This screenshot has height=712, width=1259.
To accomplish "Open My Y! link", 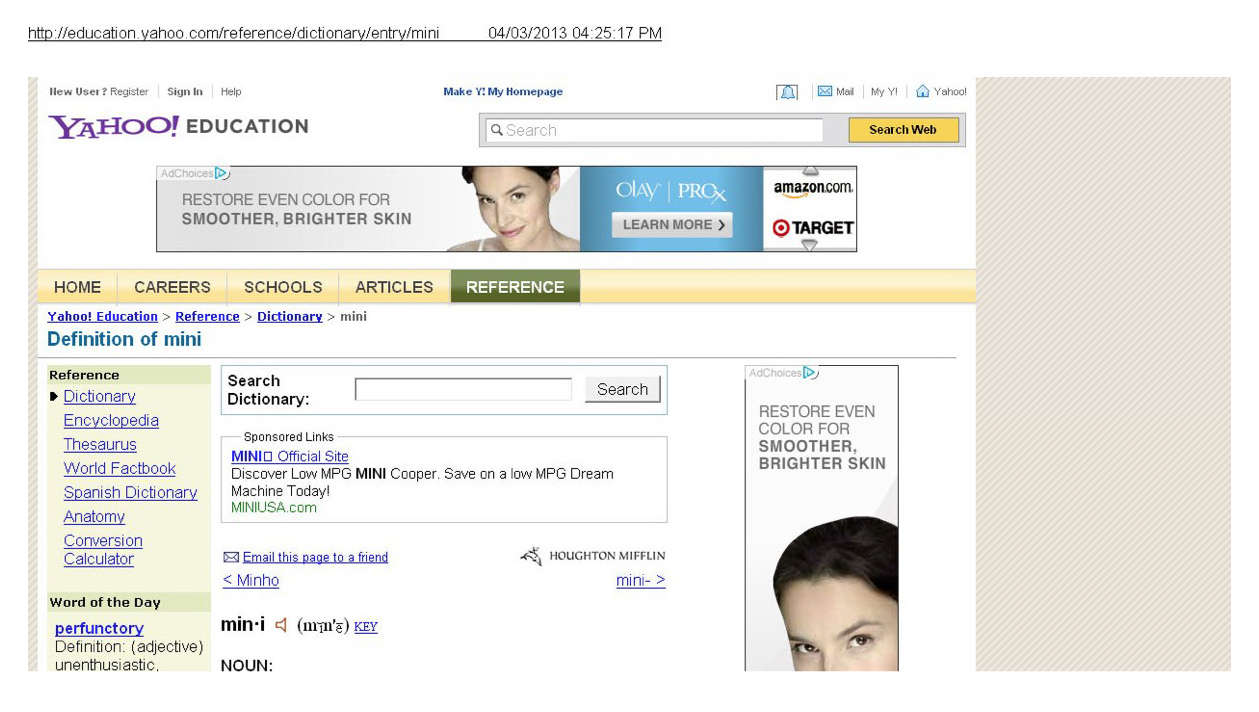I will (x=884, y=92).
